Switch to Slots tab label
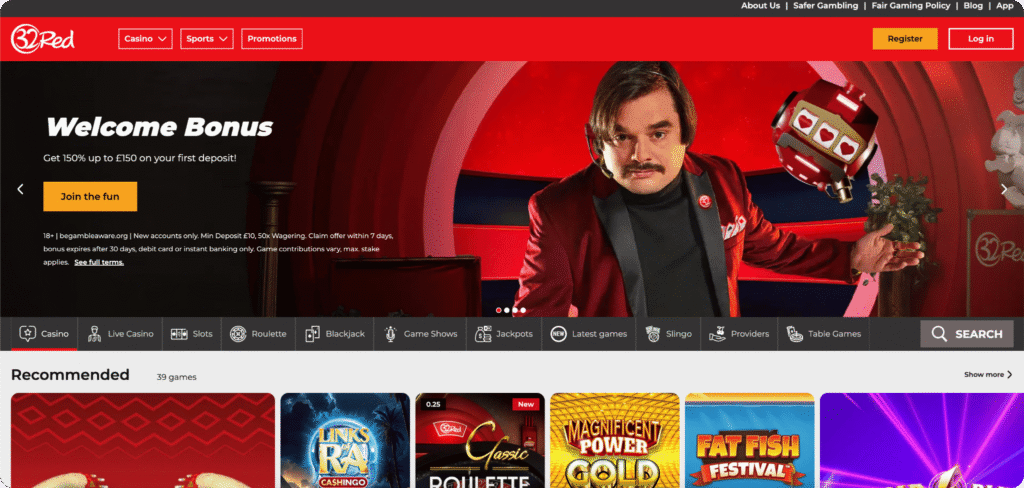This screenshot has width=1024, height=488. [202, 334]
